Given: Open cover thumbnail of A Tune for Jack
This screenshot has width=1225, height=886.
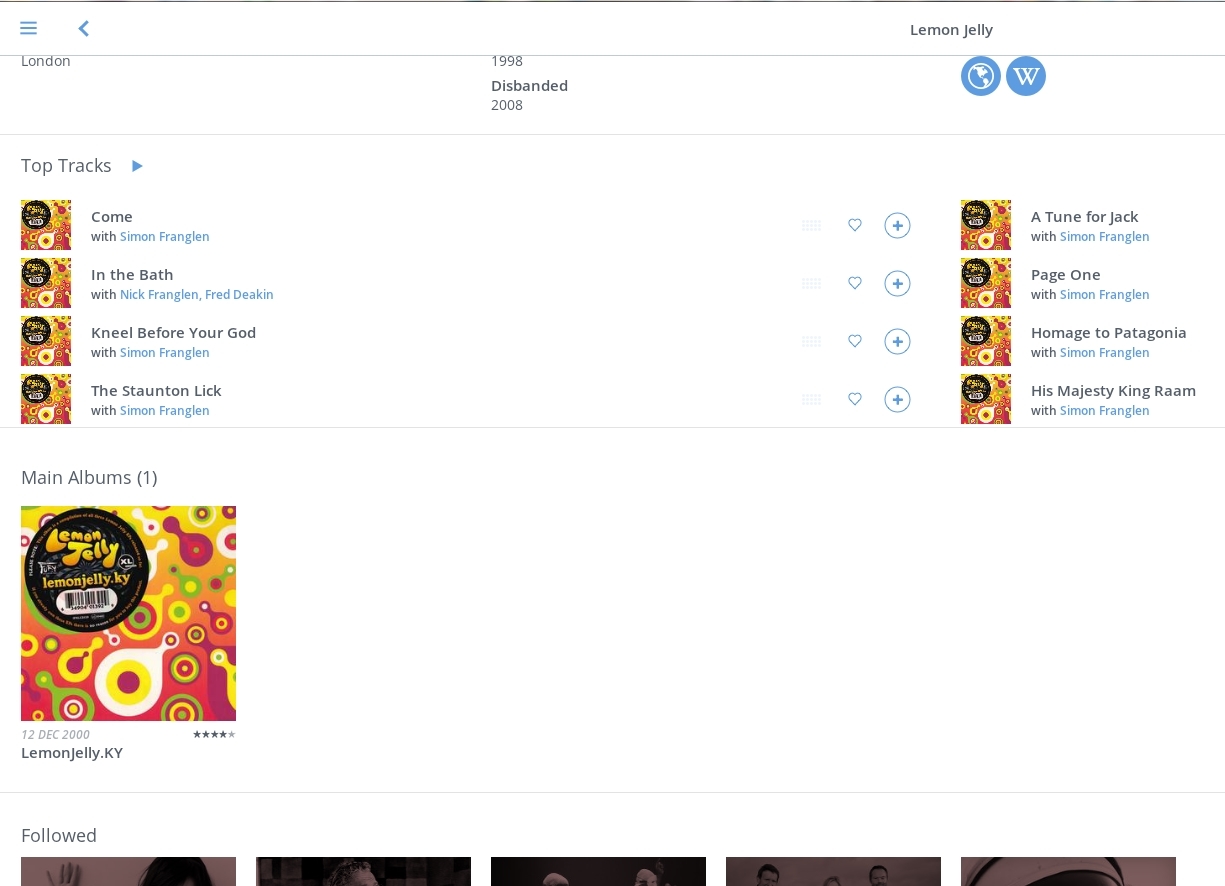Looking at the screenshot, I should [986, 225].
